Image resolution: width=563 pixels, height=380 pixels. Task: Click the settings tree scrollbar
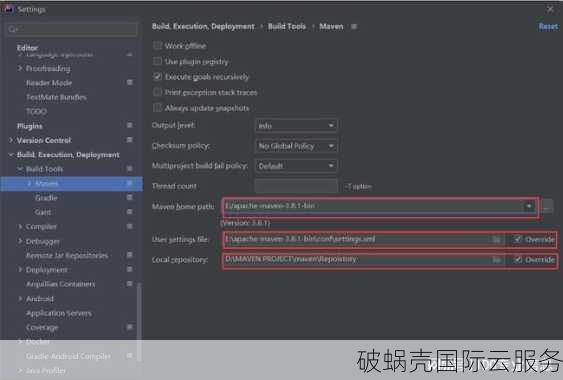[x=139, y=321]
